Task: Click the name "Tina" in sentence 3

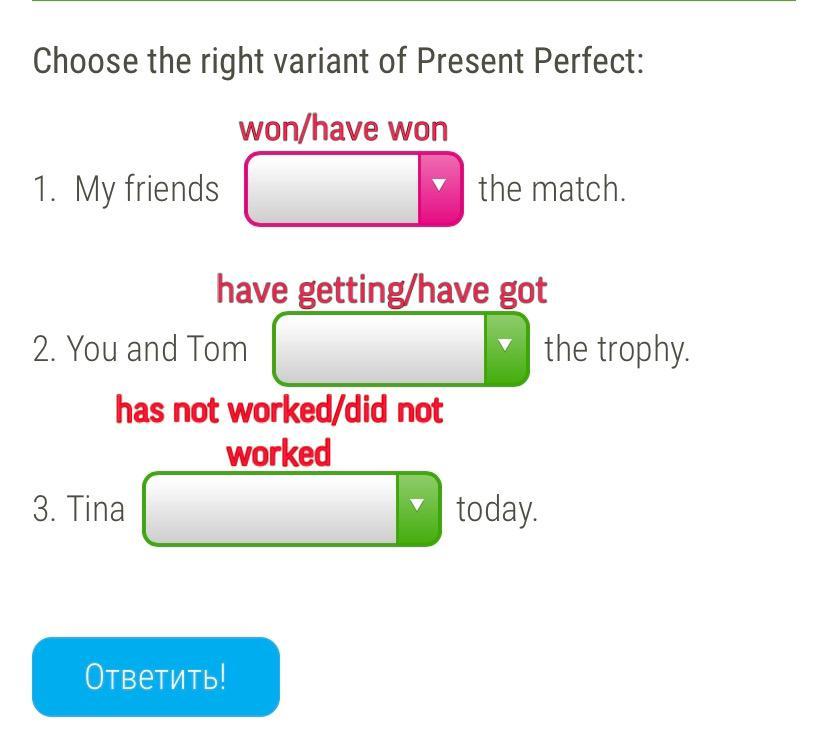Action: (96, 509)
